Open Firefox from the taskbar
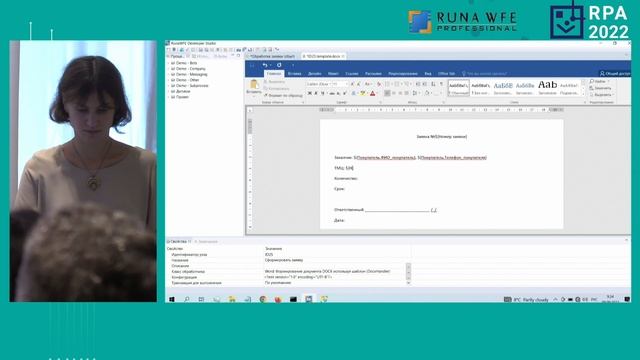The height and width of the screenshot is (360, 640). point(278,299)
